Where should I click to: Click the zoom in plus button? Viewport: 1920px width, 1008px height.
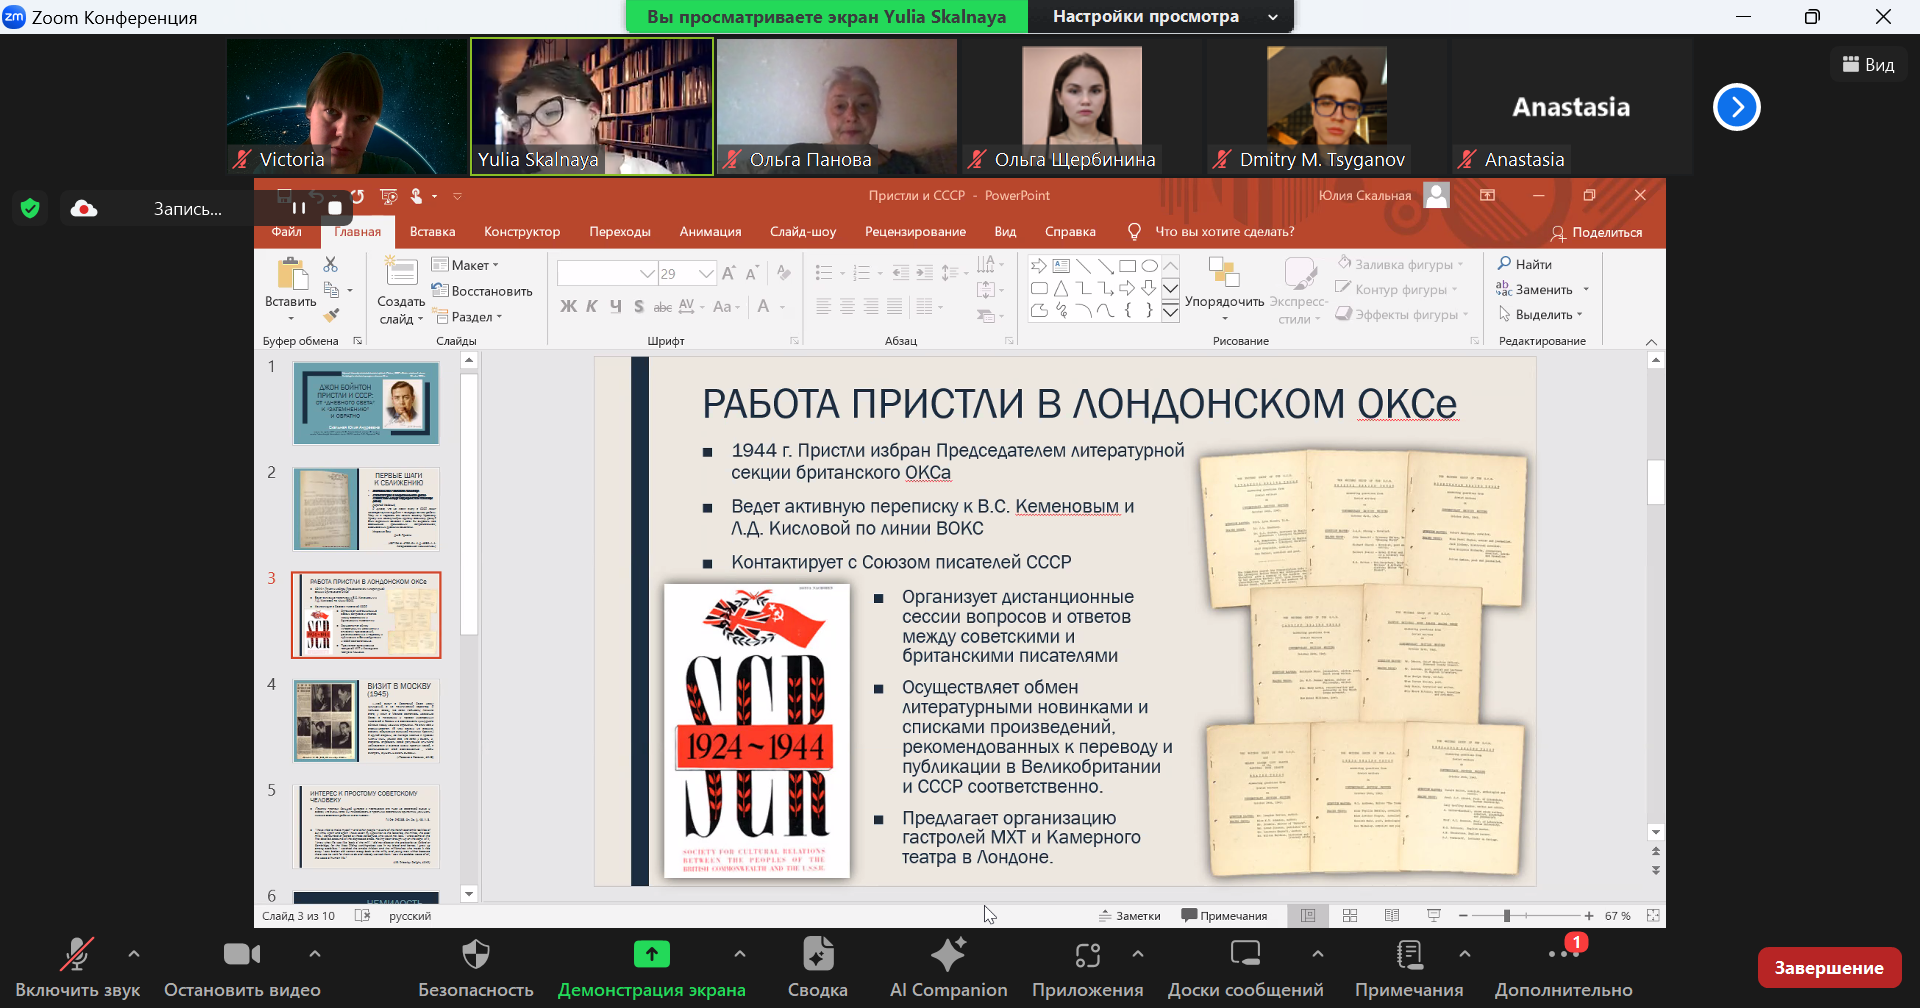pos(1589,915)
